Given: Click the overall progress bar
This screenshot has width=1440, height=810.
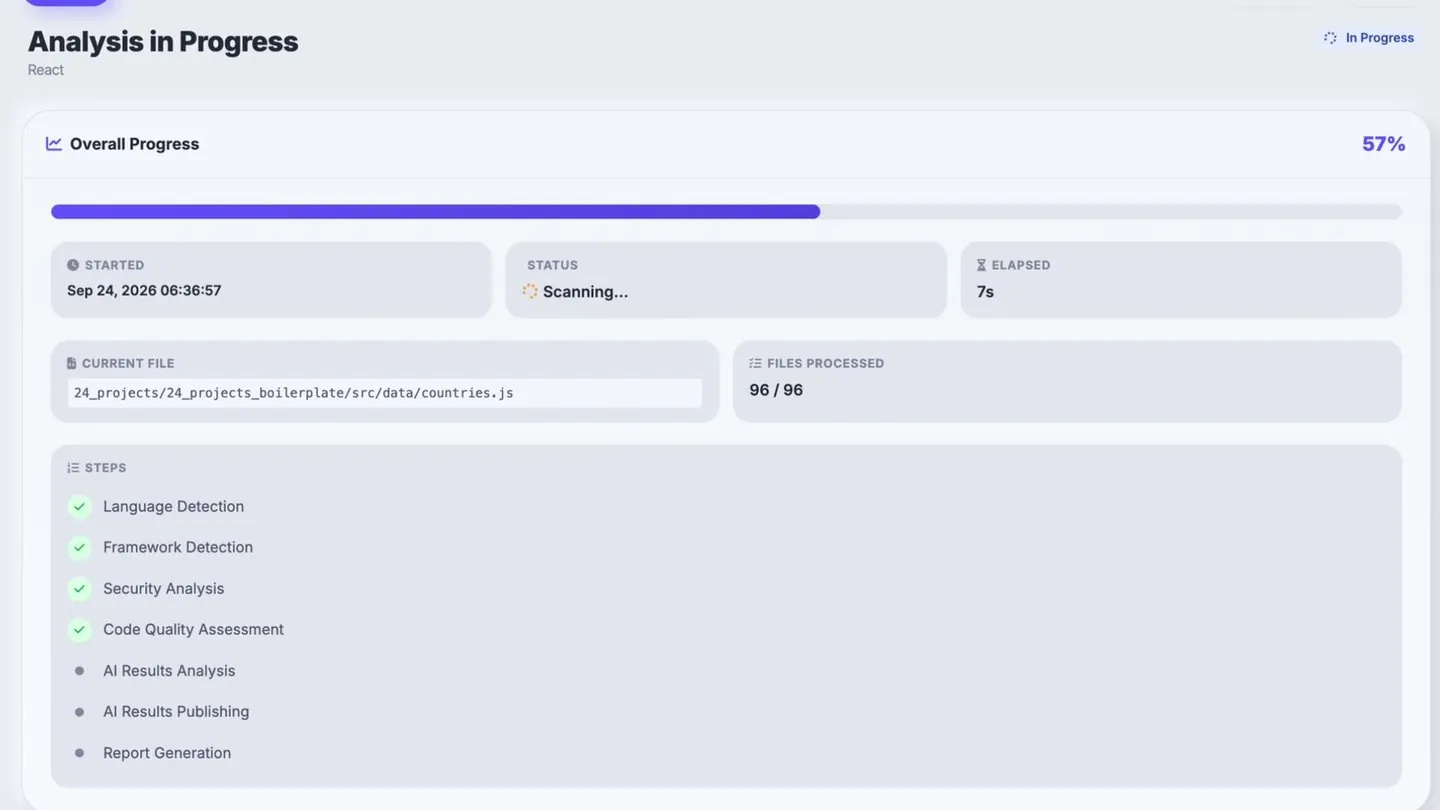Looking at the screenshot, I should tap(726, 212).
